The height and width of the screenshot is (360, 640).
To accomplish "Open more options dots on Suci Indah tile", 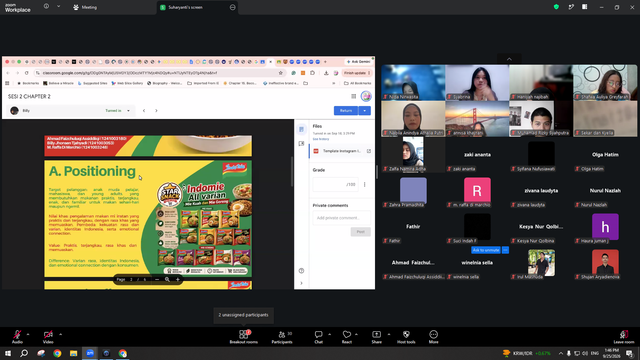I will click(505, 250).
